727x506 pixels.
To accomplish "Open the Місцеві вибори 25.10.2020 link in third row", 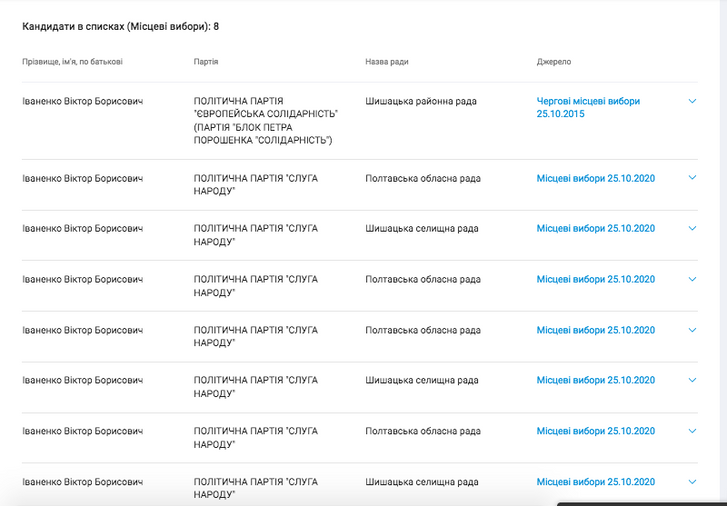I will coord(595,229).
